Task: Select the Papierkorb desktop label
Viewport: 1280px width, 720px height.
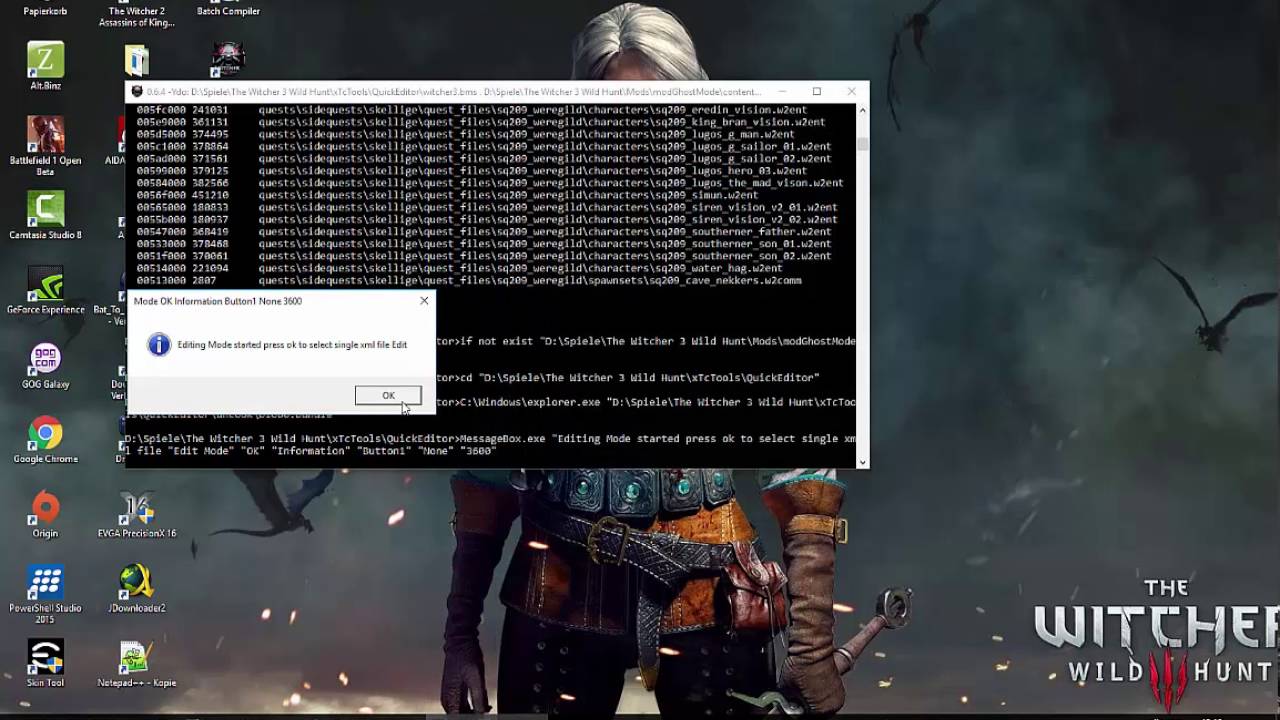Action: (x=45, y=11)
